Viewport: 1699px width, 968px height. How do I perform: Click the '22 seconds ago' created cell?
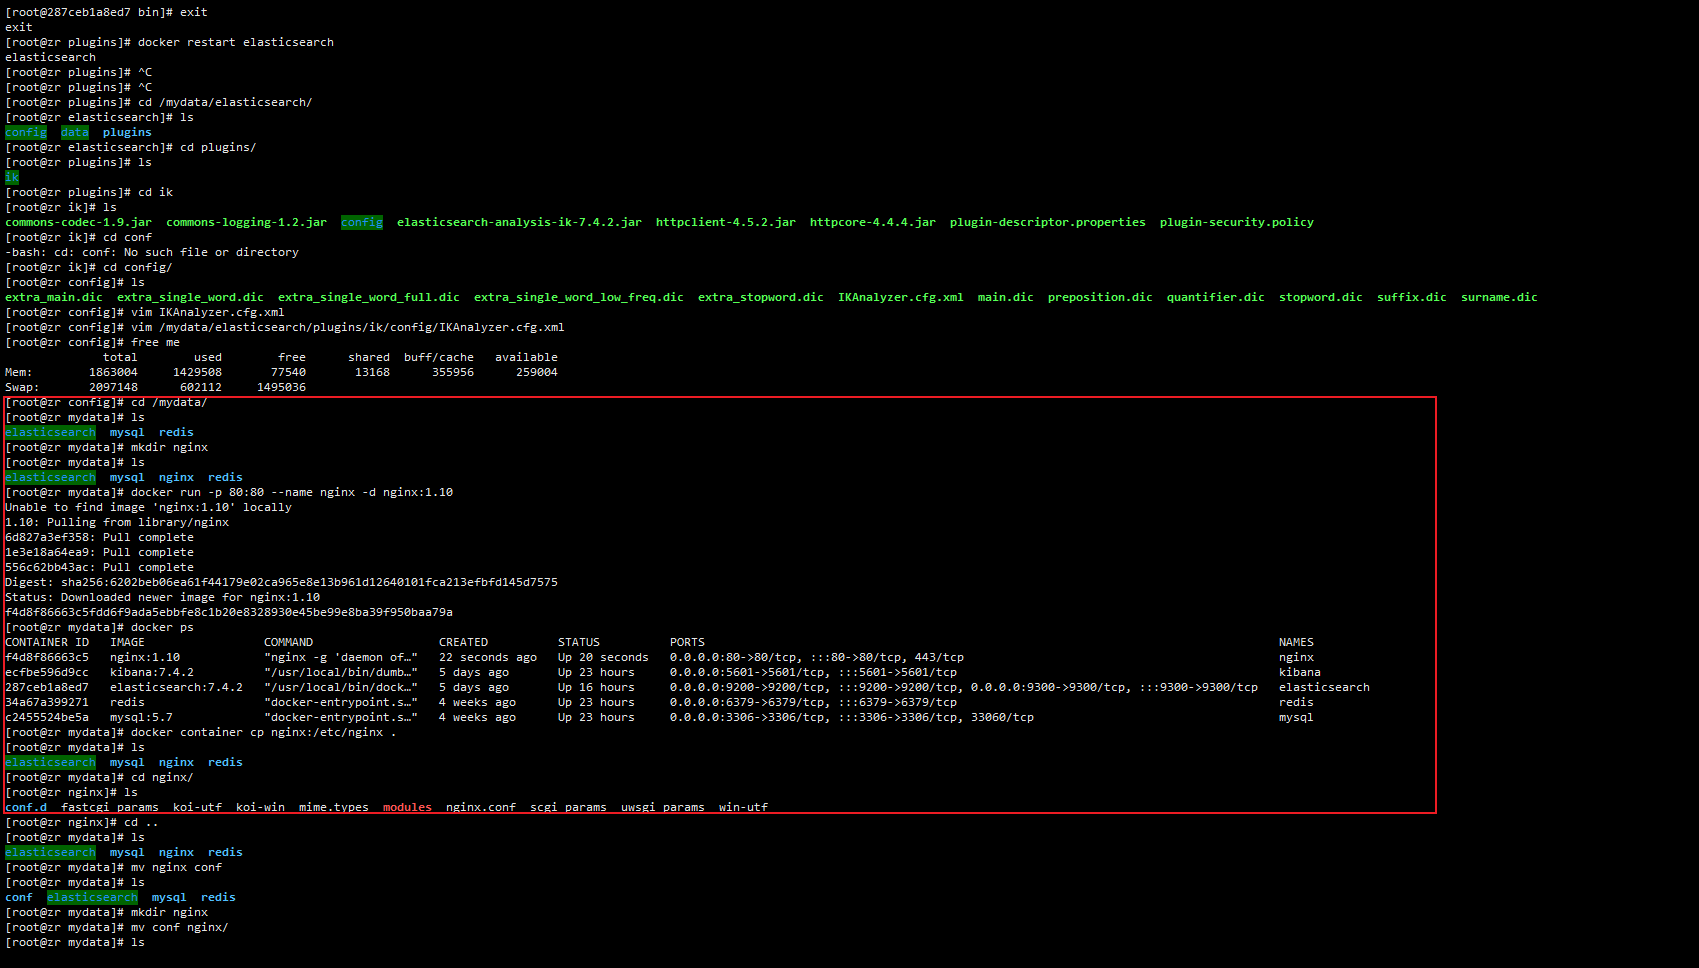(x=488, y=657)
